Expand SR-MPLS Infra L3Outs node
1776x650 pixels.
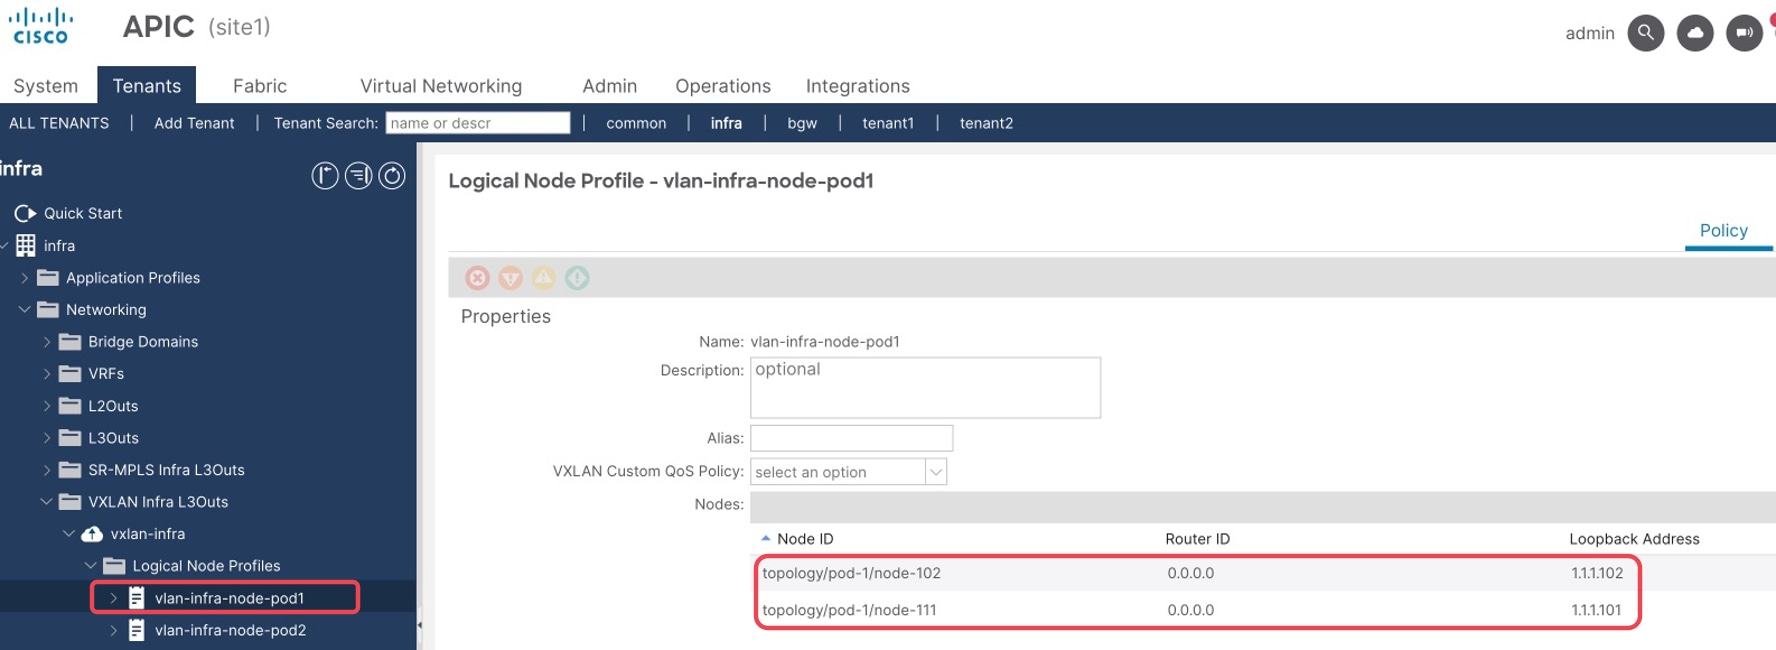pos(47,470)
